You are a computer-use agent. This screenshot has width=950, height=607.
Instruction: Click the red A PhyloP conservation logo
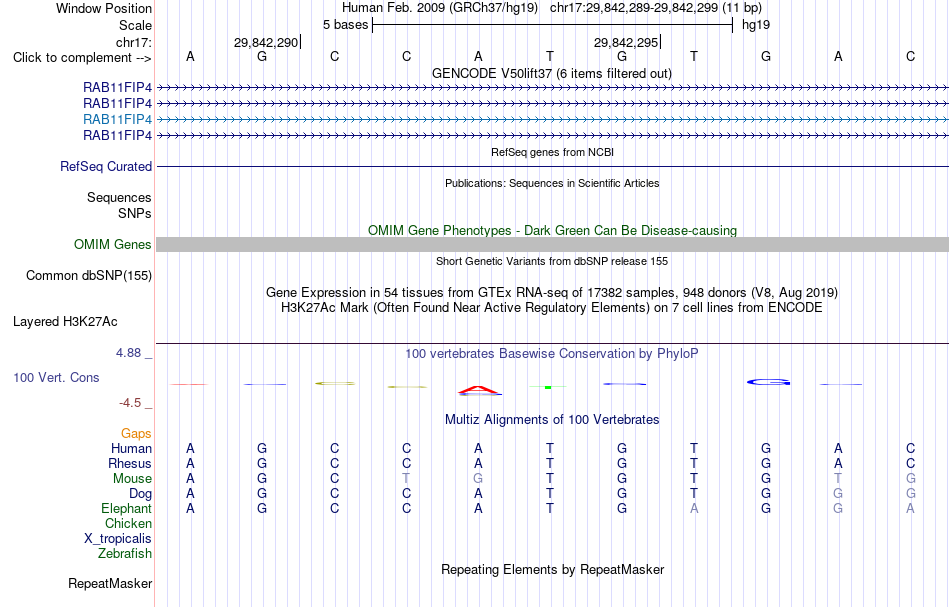click(479, 390)
